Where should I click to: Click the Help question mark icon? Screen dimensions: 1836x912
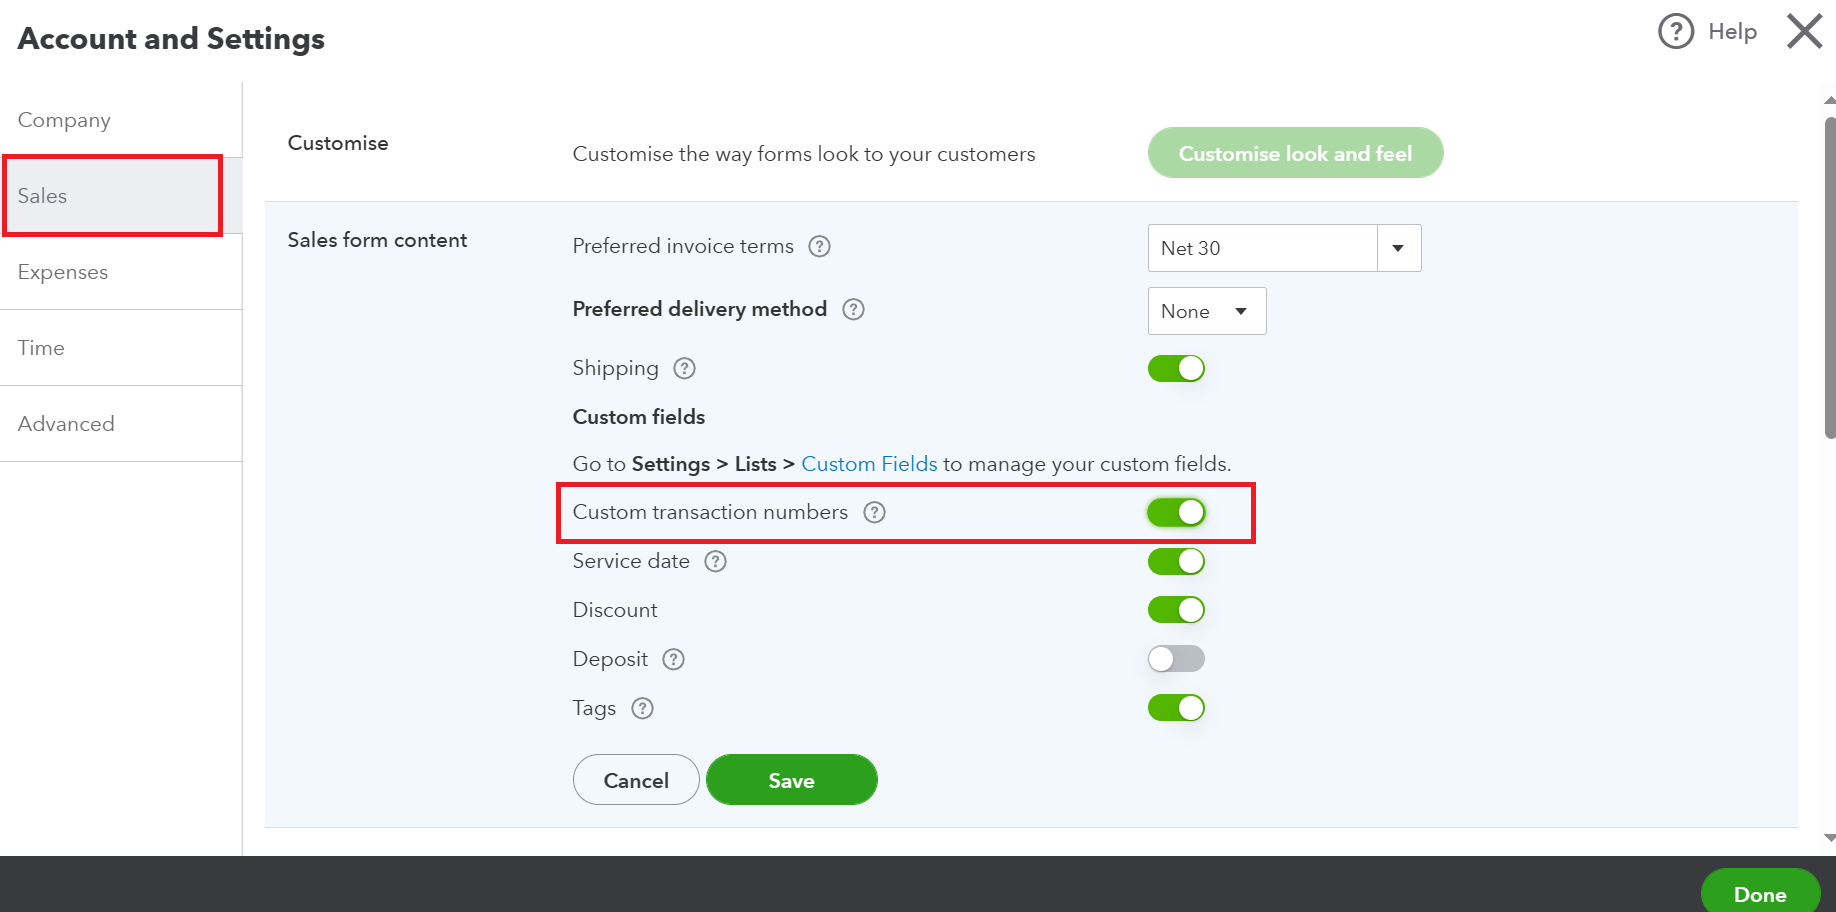(1676, 32)
